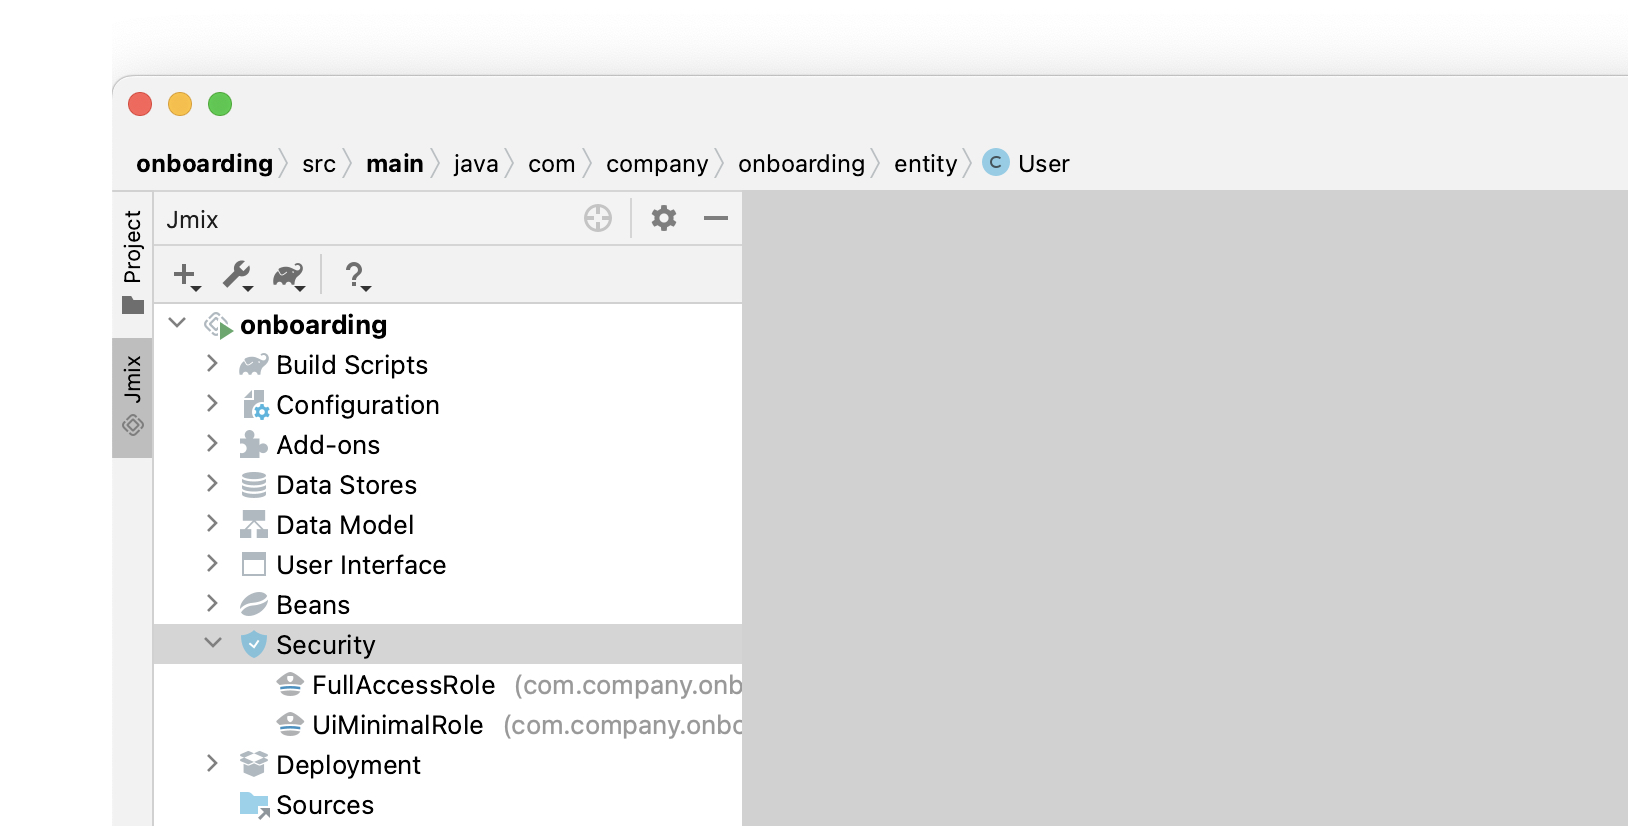The width and height of the screenshot is (1628, 826).
Task: Click src in the breadcrumb bar
Action: [x=319, y=164]
